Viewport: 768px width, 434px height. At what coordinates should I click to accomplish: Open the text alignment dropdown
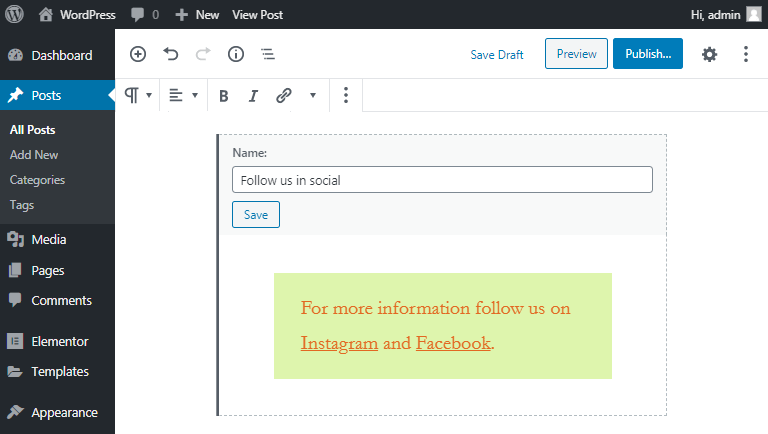[183, 95]
